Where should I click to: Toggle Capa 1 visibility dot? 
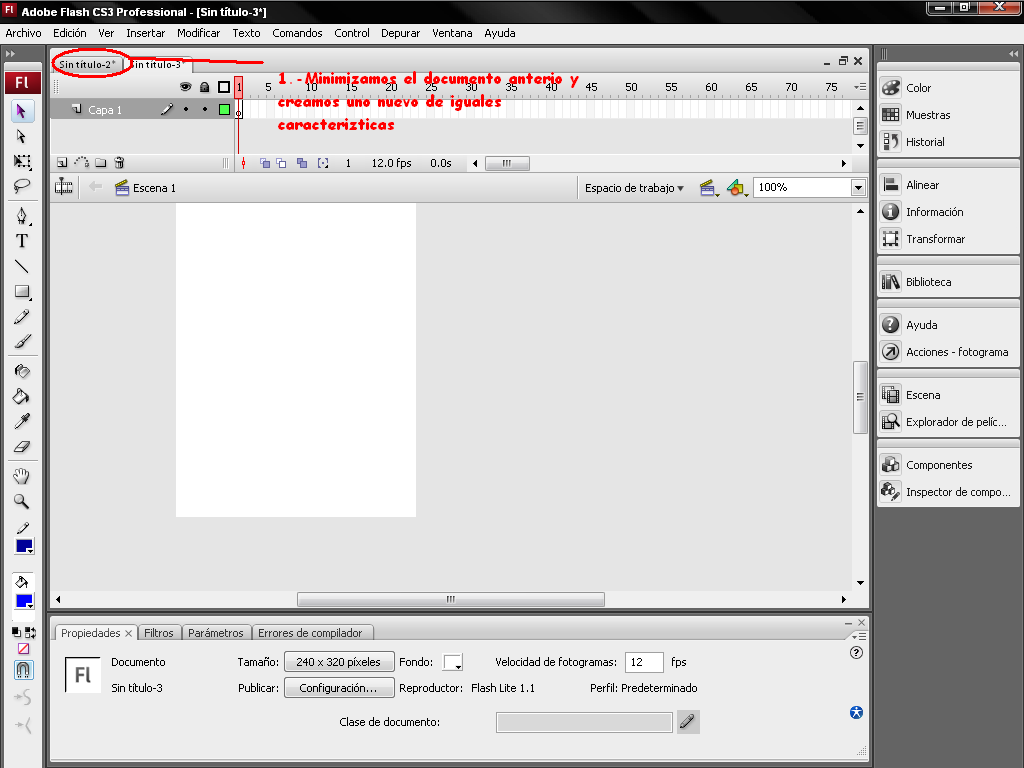coord(186,110)
